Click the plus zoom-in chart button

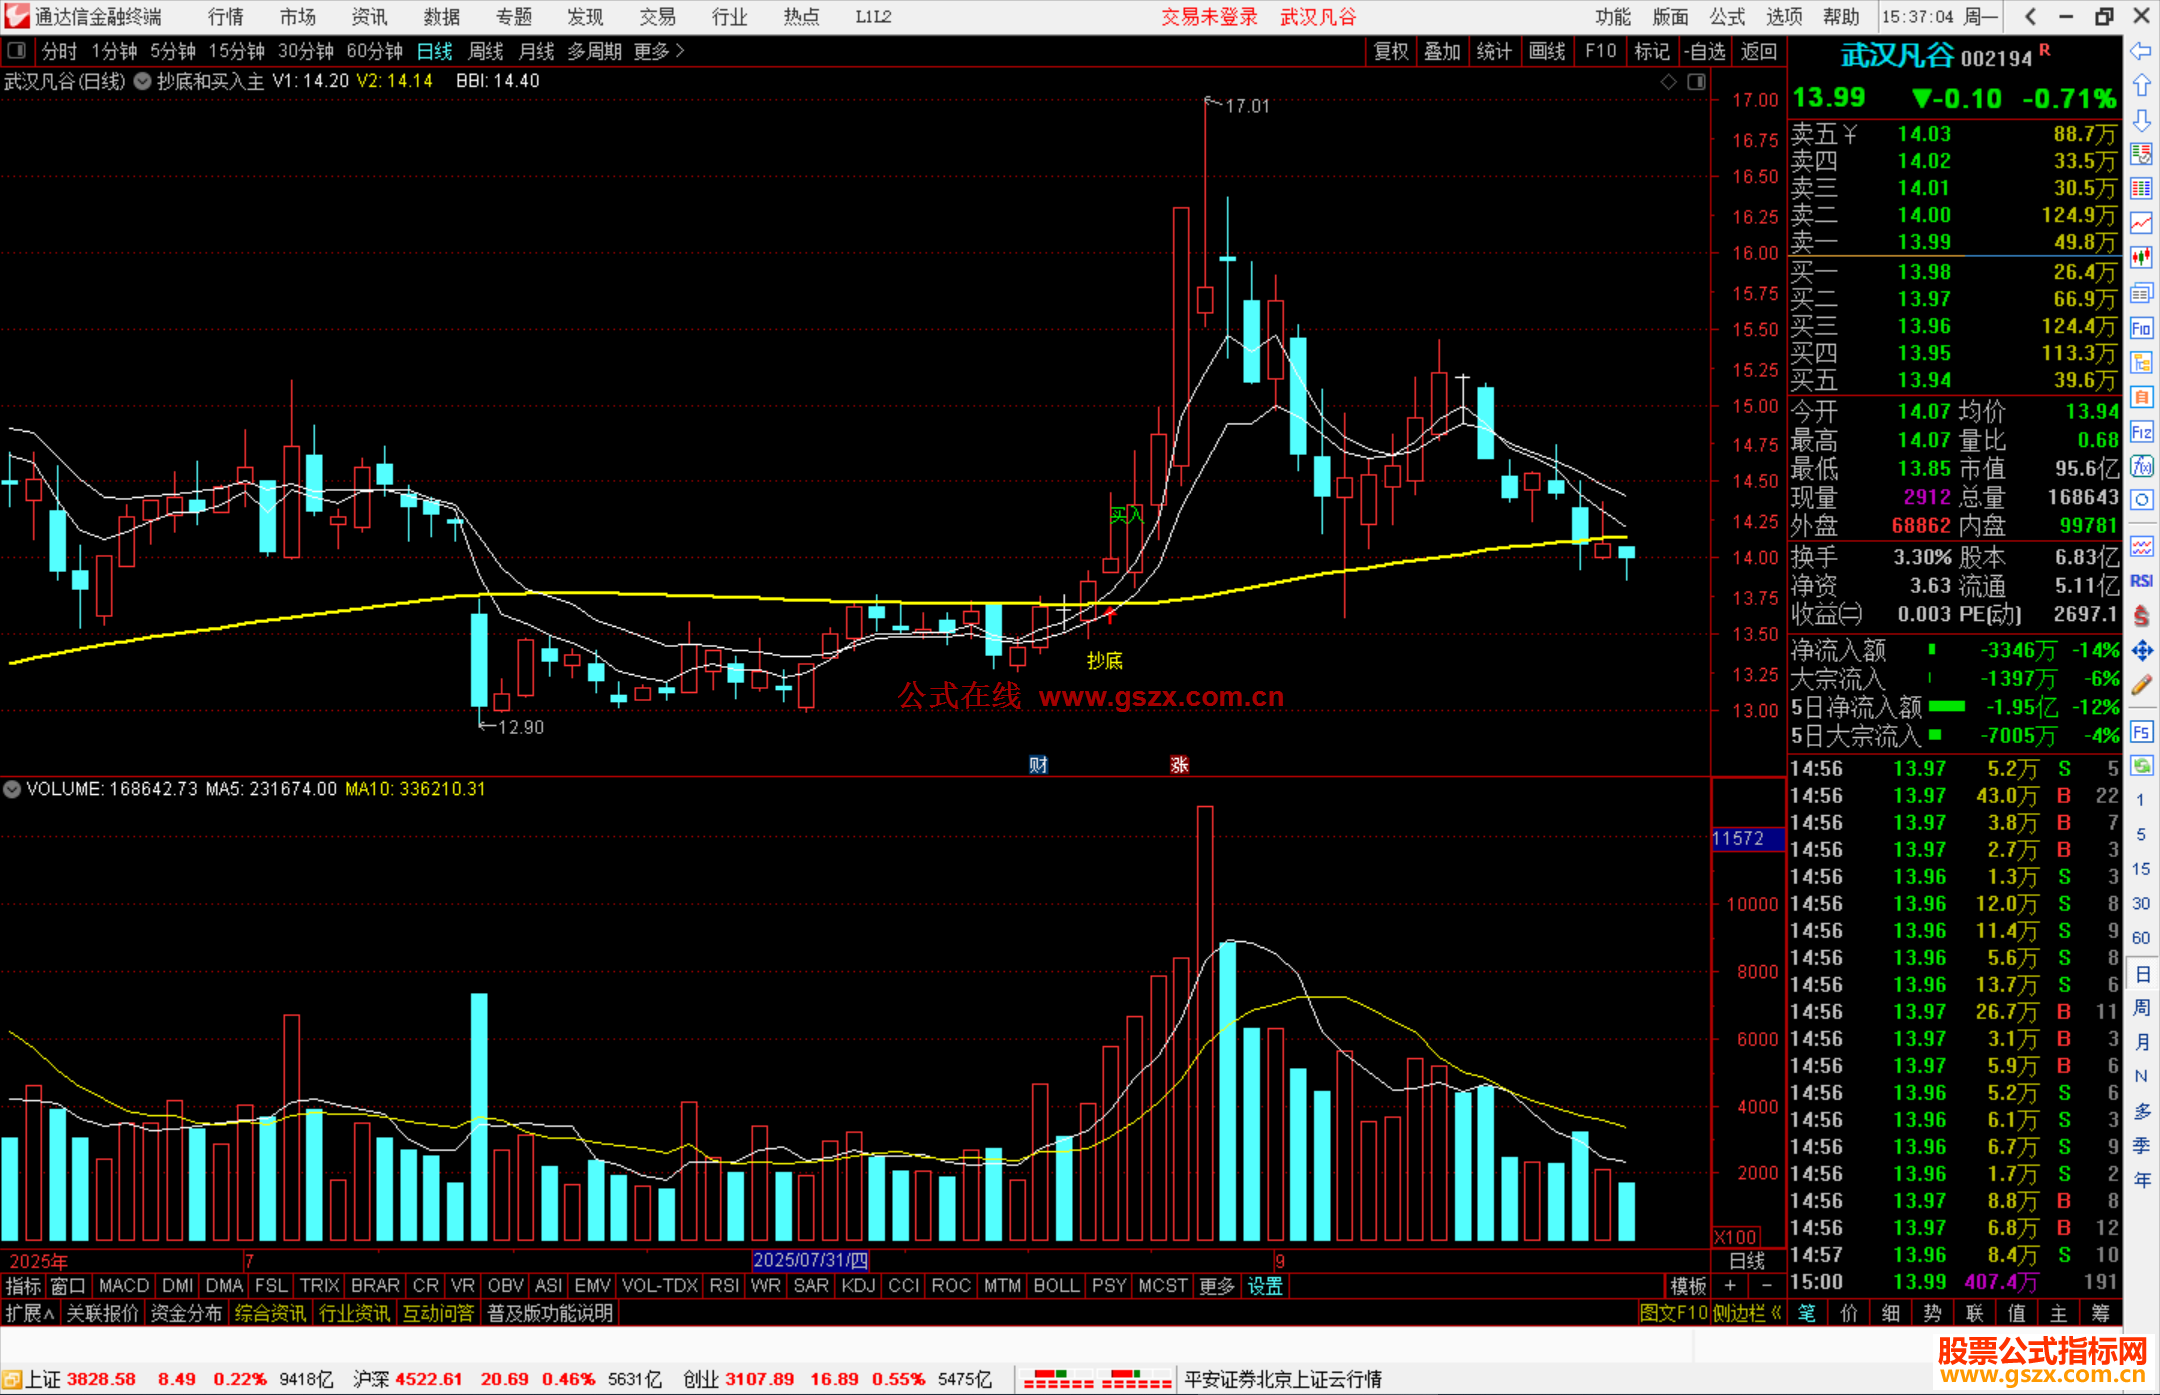(1730, 1286)
